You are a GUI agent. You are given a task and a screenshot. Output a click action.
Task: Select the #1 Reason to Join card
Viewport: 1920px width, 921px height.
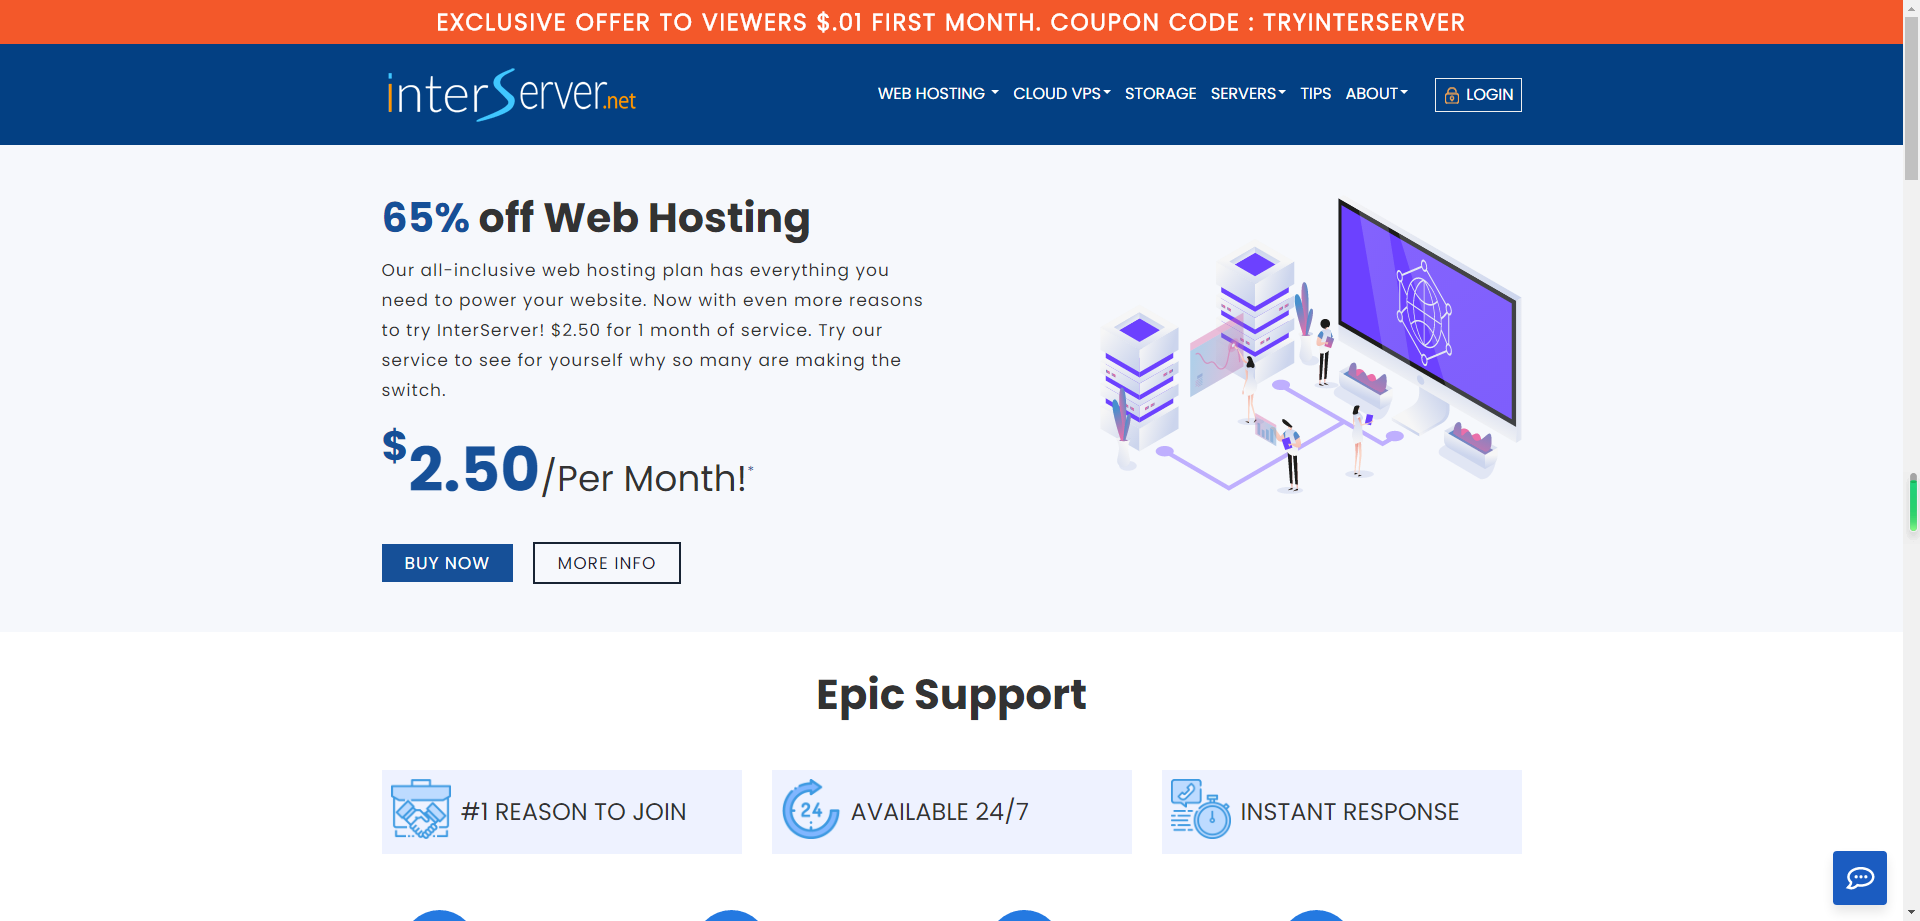coord(562,812)
